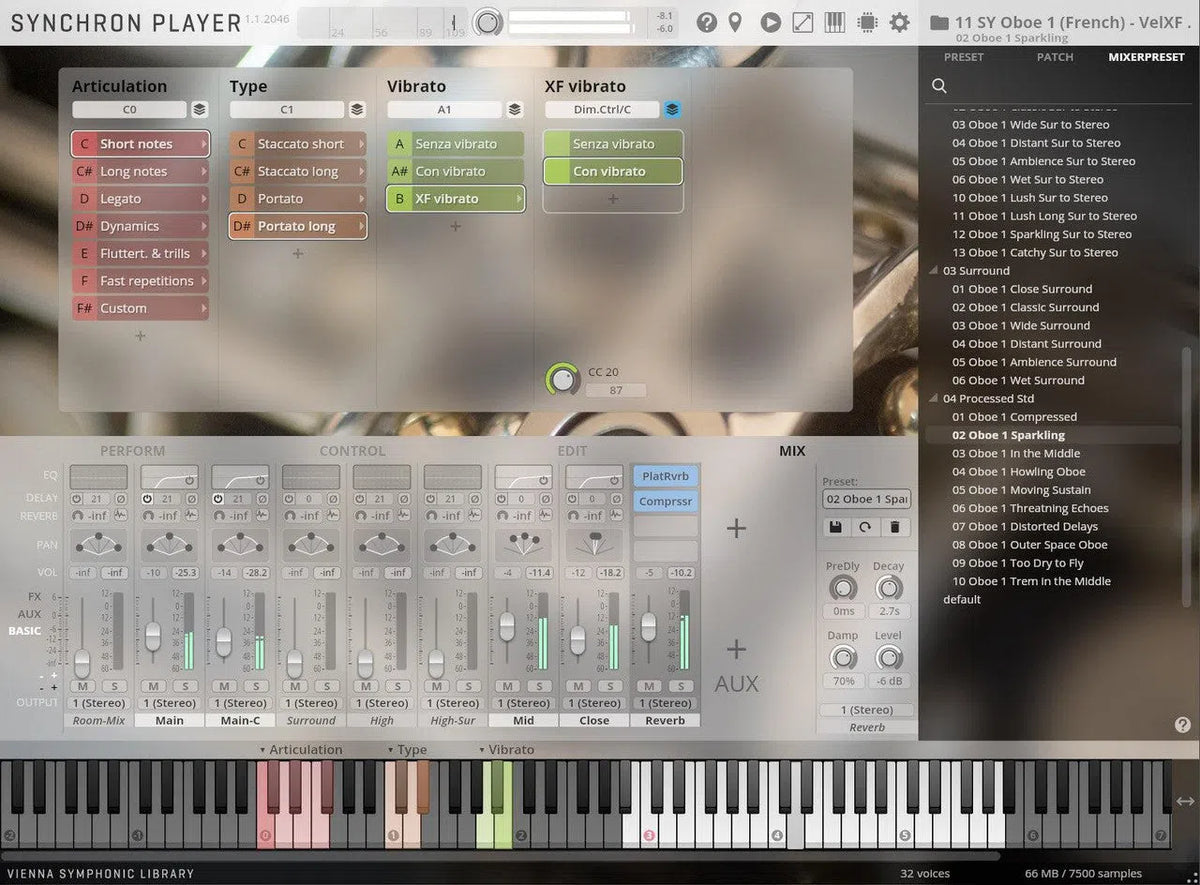1200x885 pixels.
Task: Click the piano keyboard icon in the toolbar
Action: tap(835, 21)
